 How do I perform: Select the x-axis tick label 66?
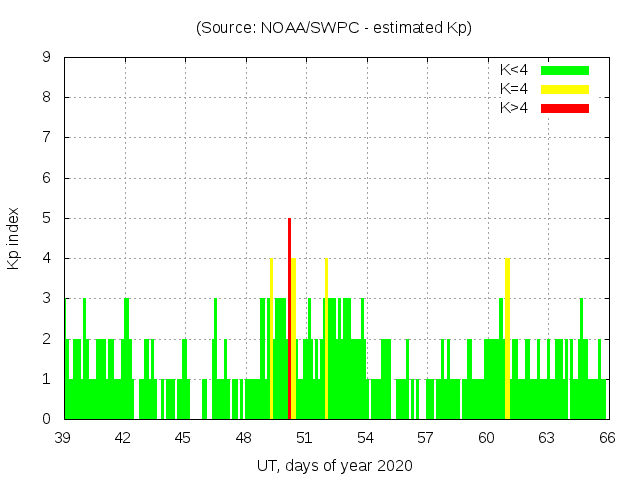point(606,438)
